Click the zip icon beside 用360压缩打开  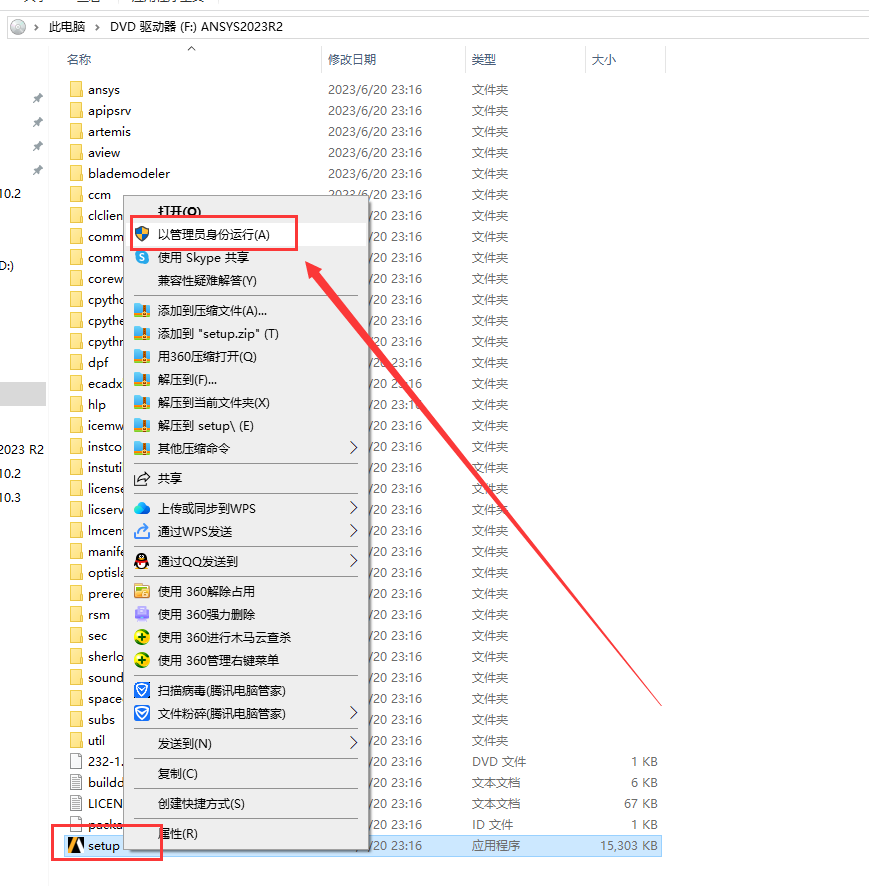[142, 357]
